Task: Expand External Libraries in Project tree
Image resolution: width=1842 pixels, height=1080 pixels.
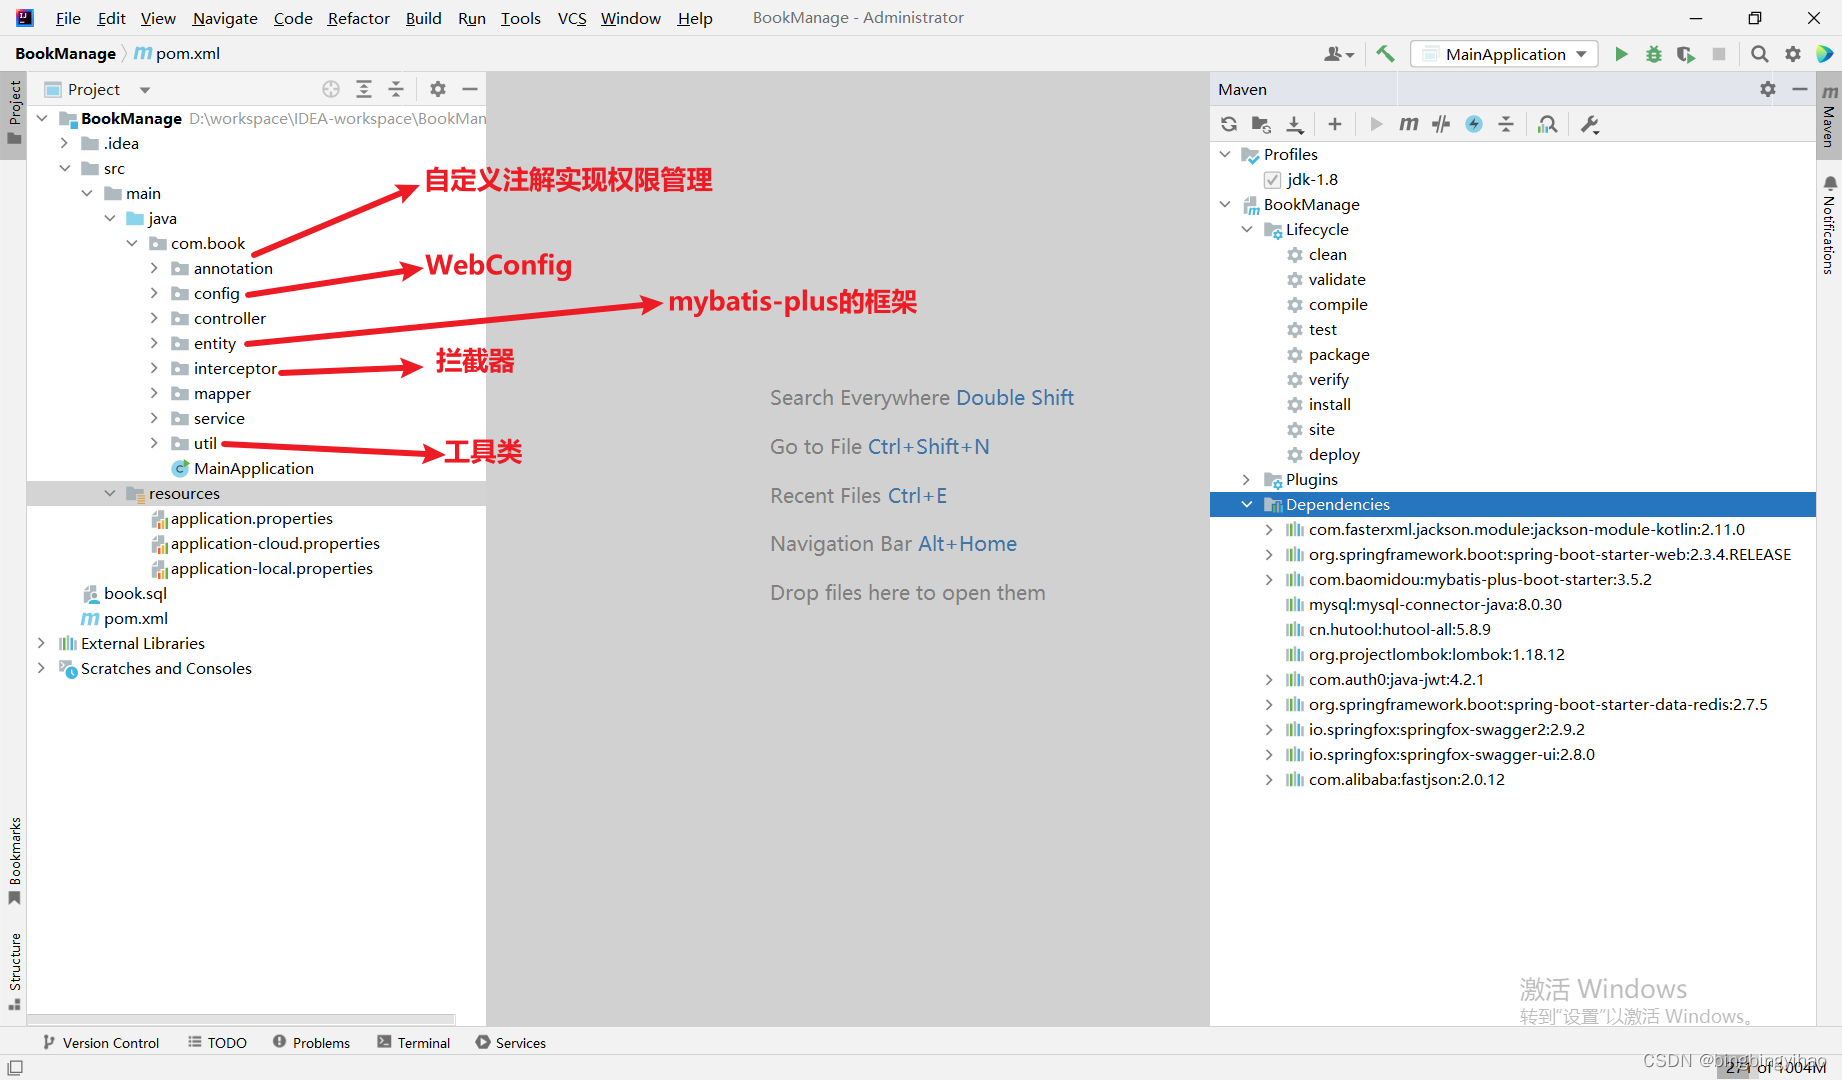Action: [41, 643]
